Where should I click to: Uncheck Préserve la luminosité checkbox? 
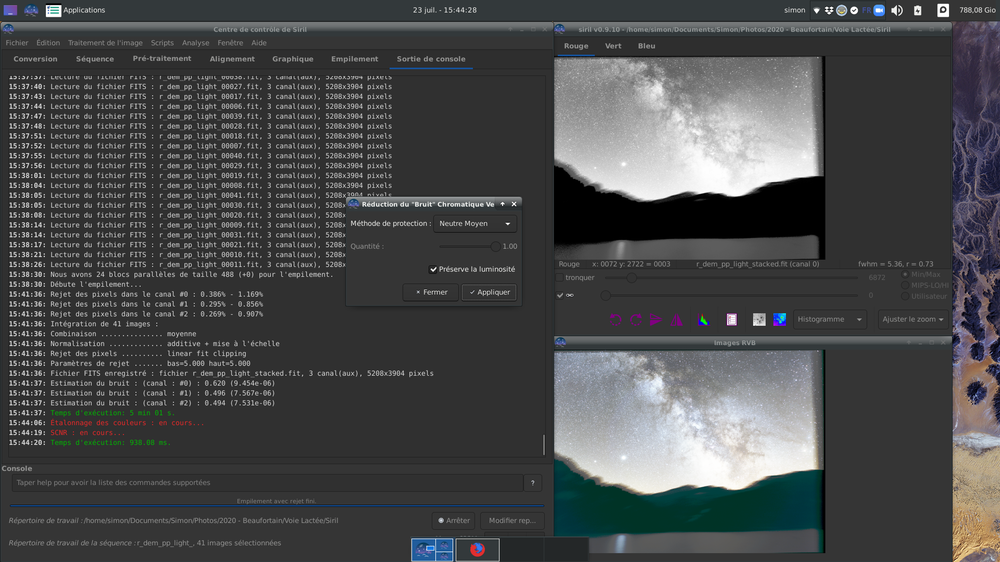434,269
